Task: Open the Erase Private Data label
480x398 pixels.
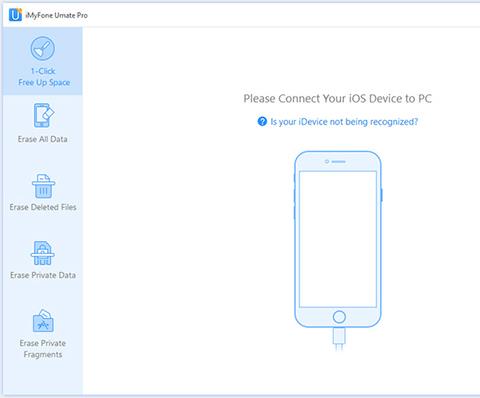Action: [43, 275]
